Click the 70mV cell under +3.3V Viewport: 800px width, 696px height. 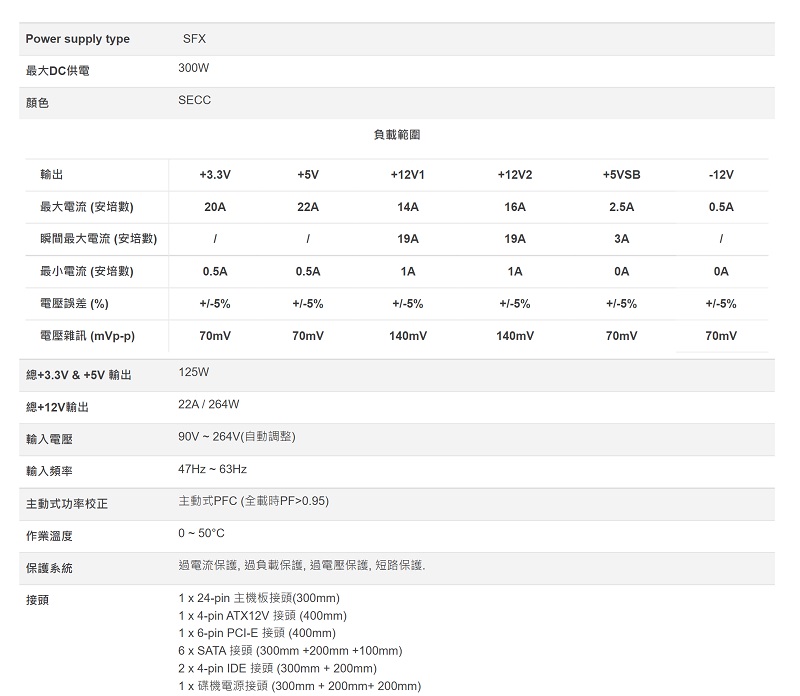[x=215, y=336]
